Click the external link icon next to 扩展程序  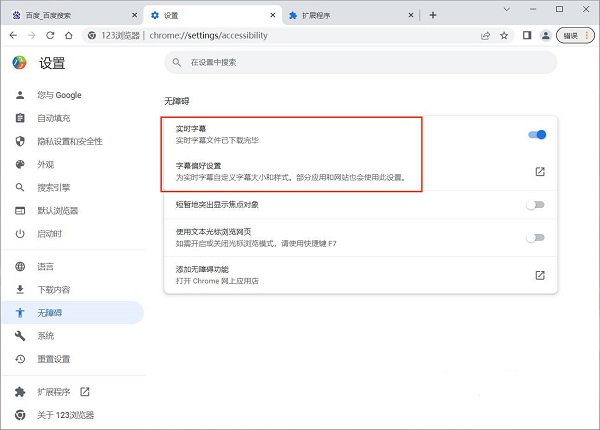(85, 392)
